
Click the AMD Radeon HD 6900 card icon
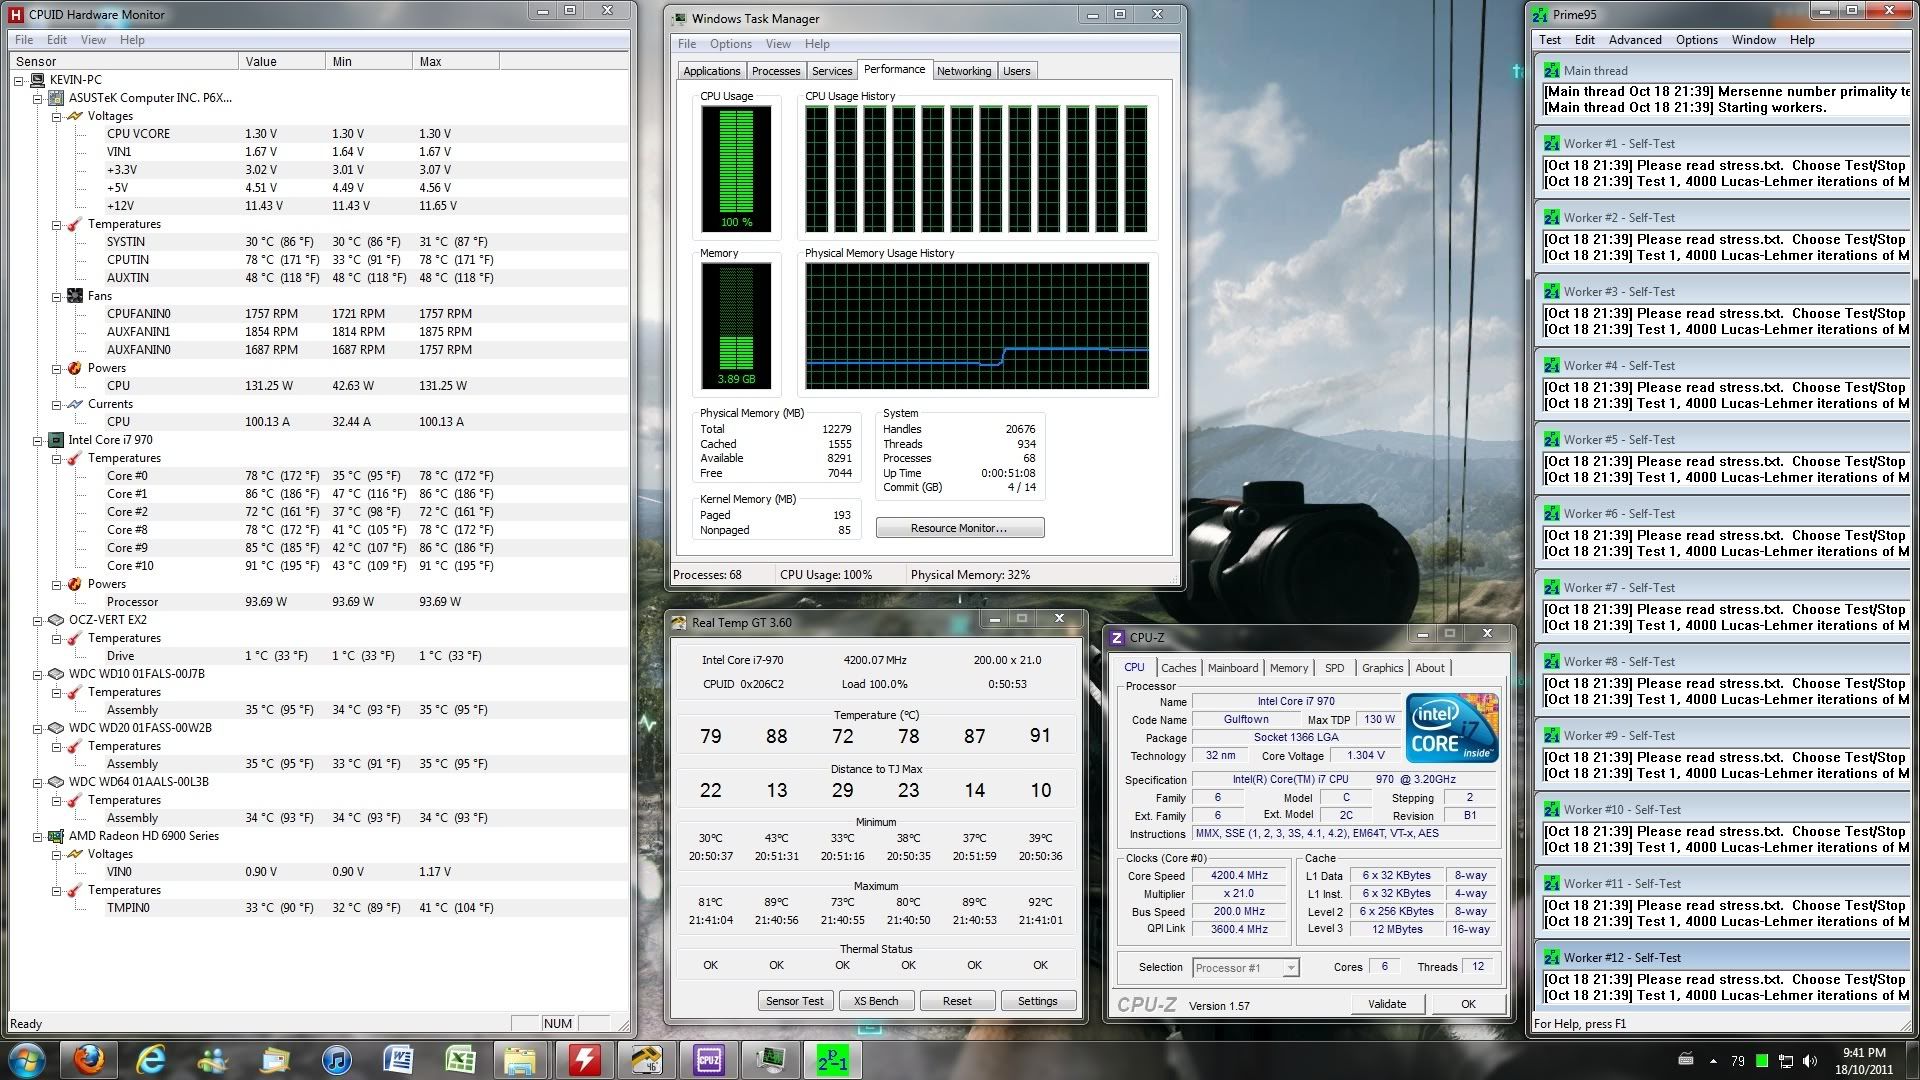point(56,836)
